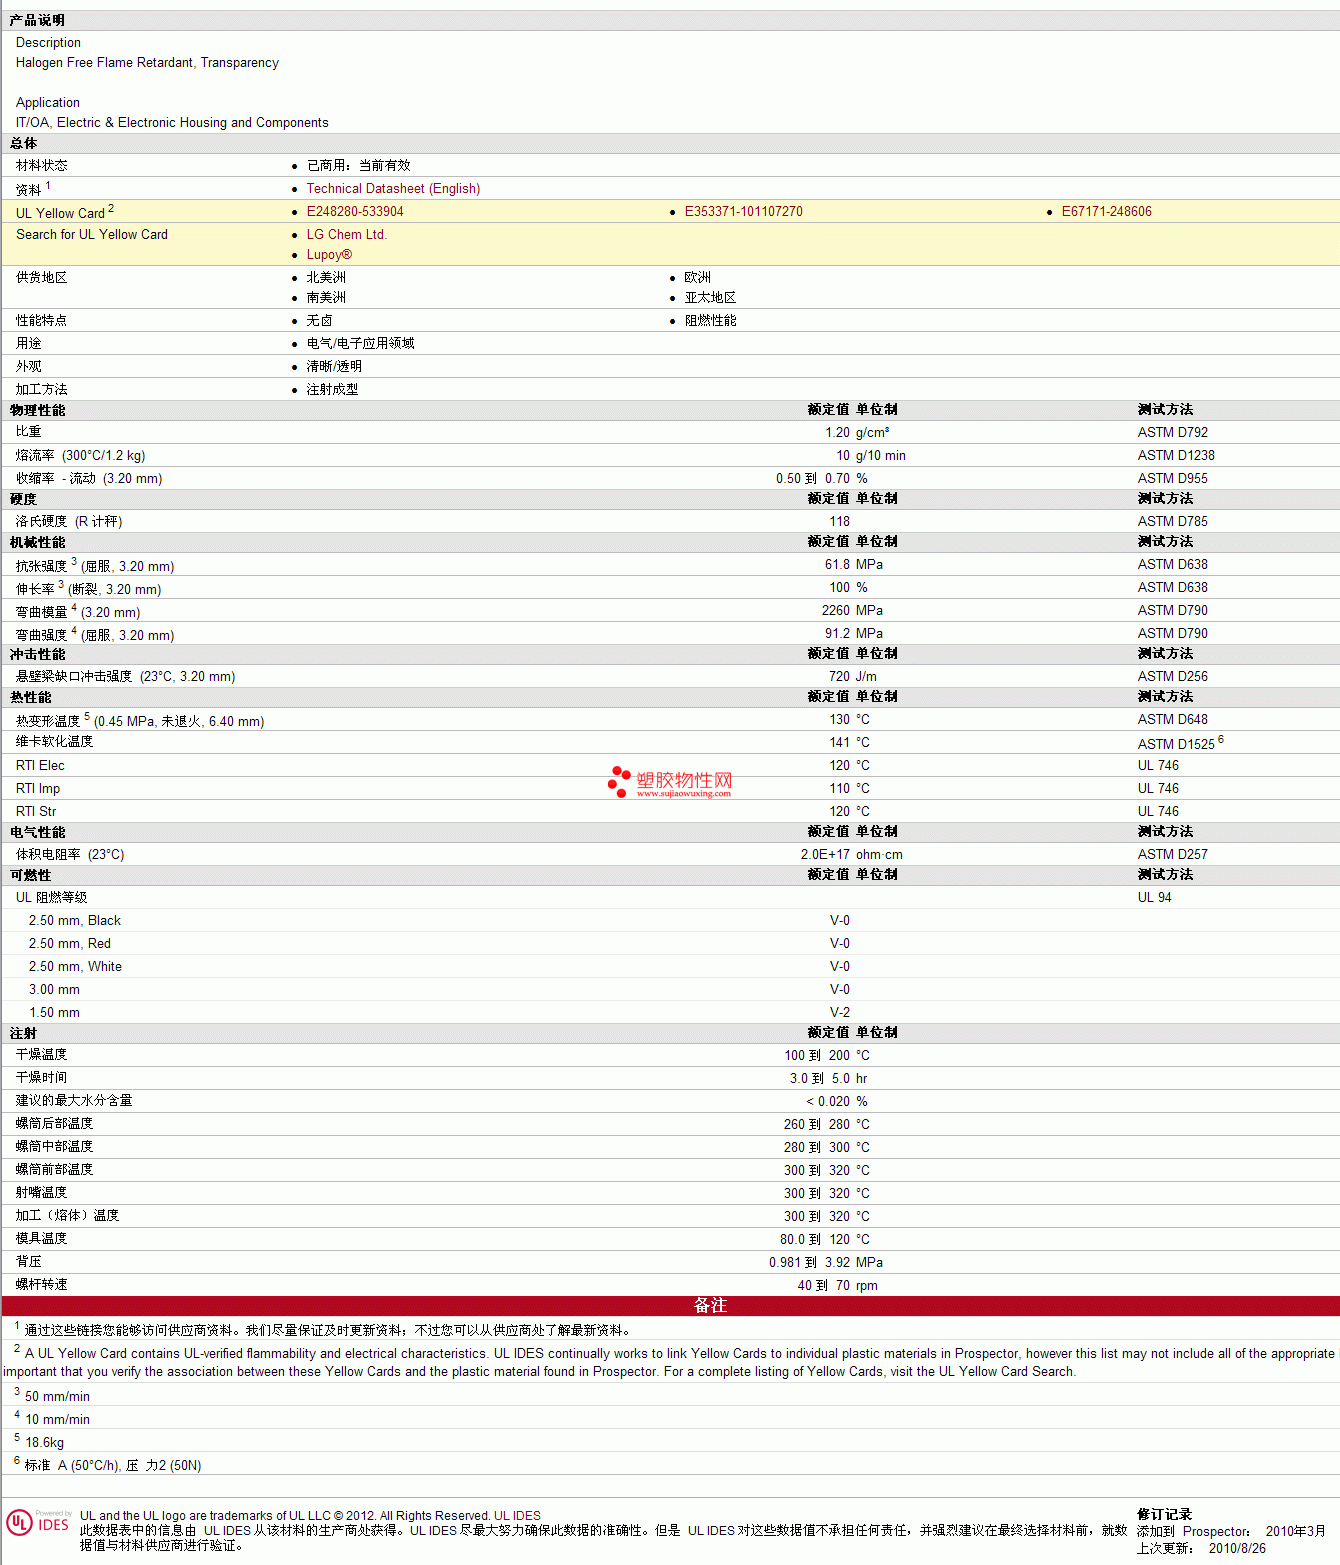Click the 北美洲 region entry
This screenshot has height=1565, width=1340.
coord(326,277)
